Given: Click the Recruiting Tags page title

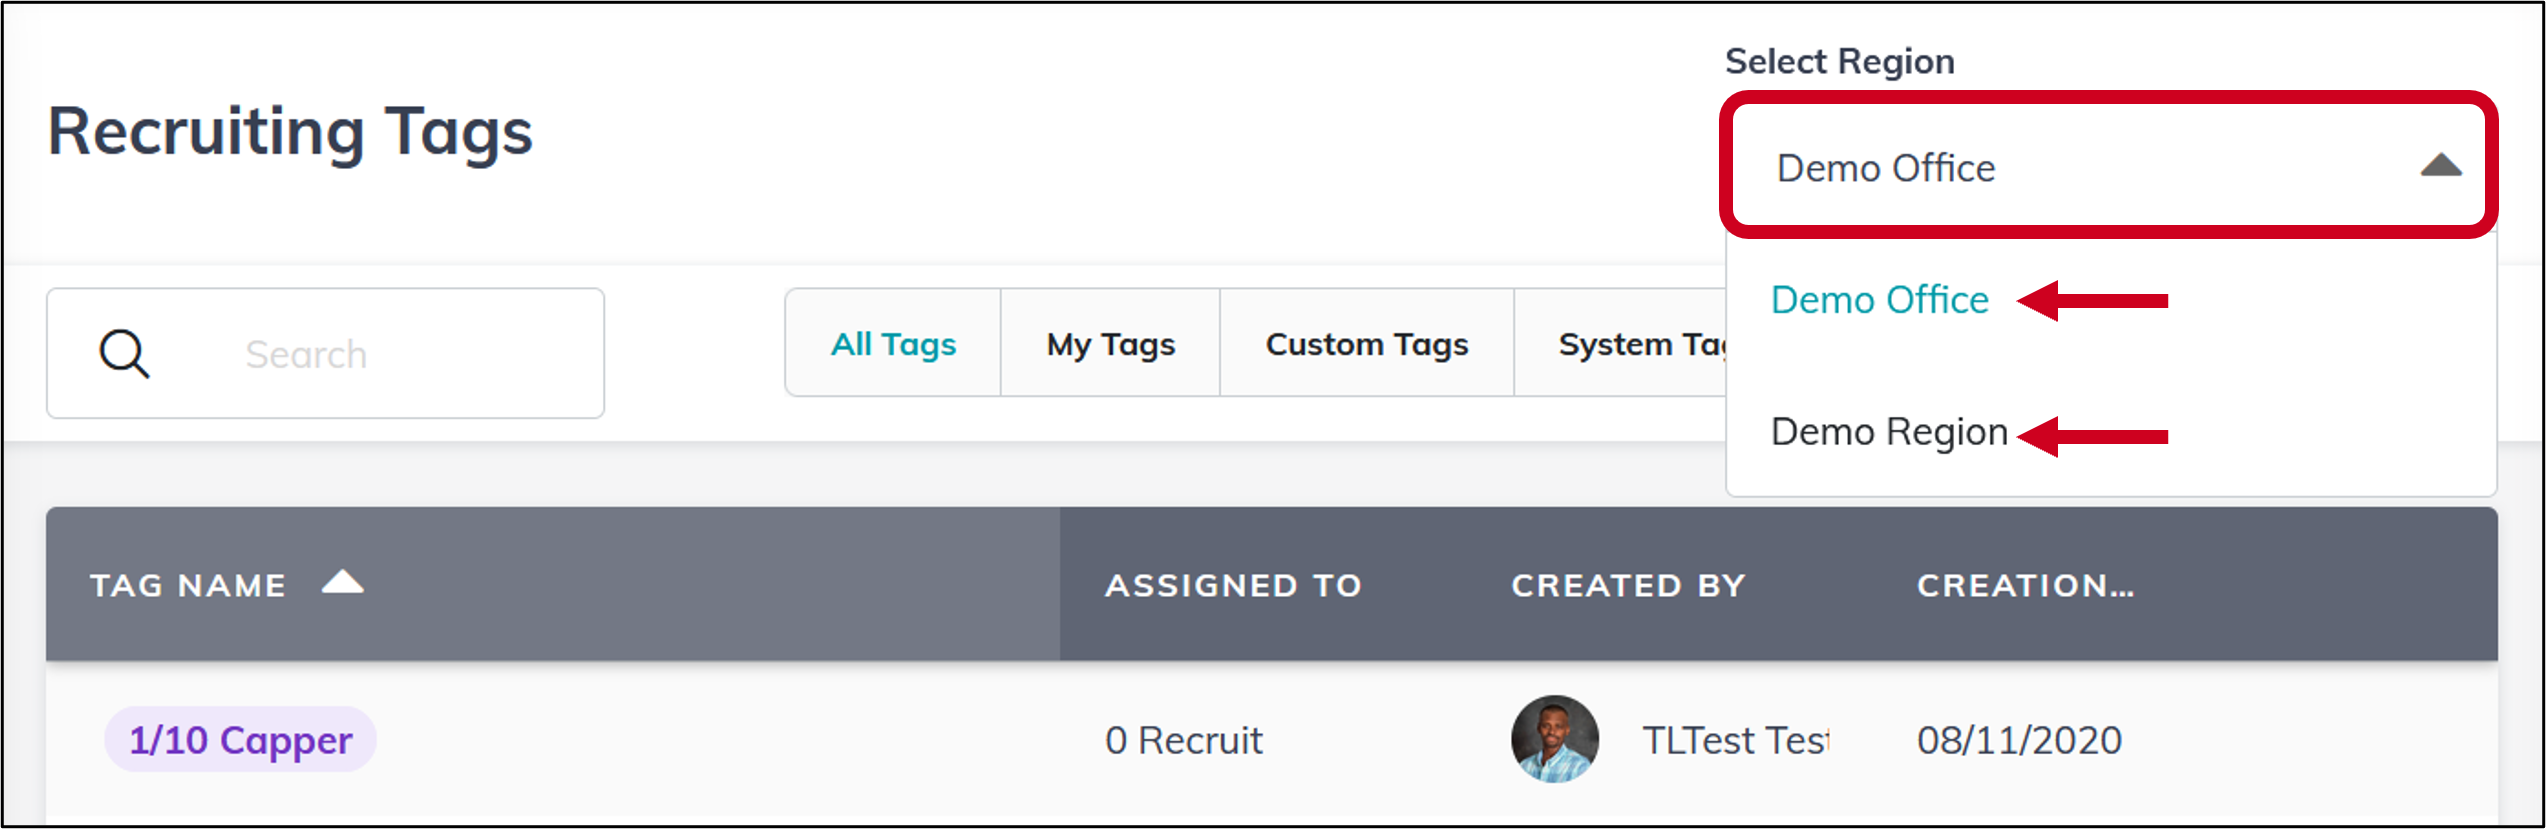Looking at the screenshot, I should pyautogui.click(x=290, y=130).
